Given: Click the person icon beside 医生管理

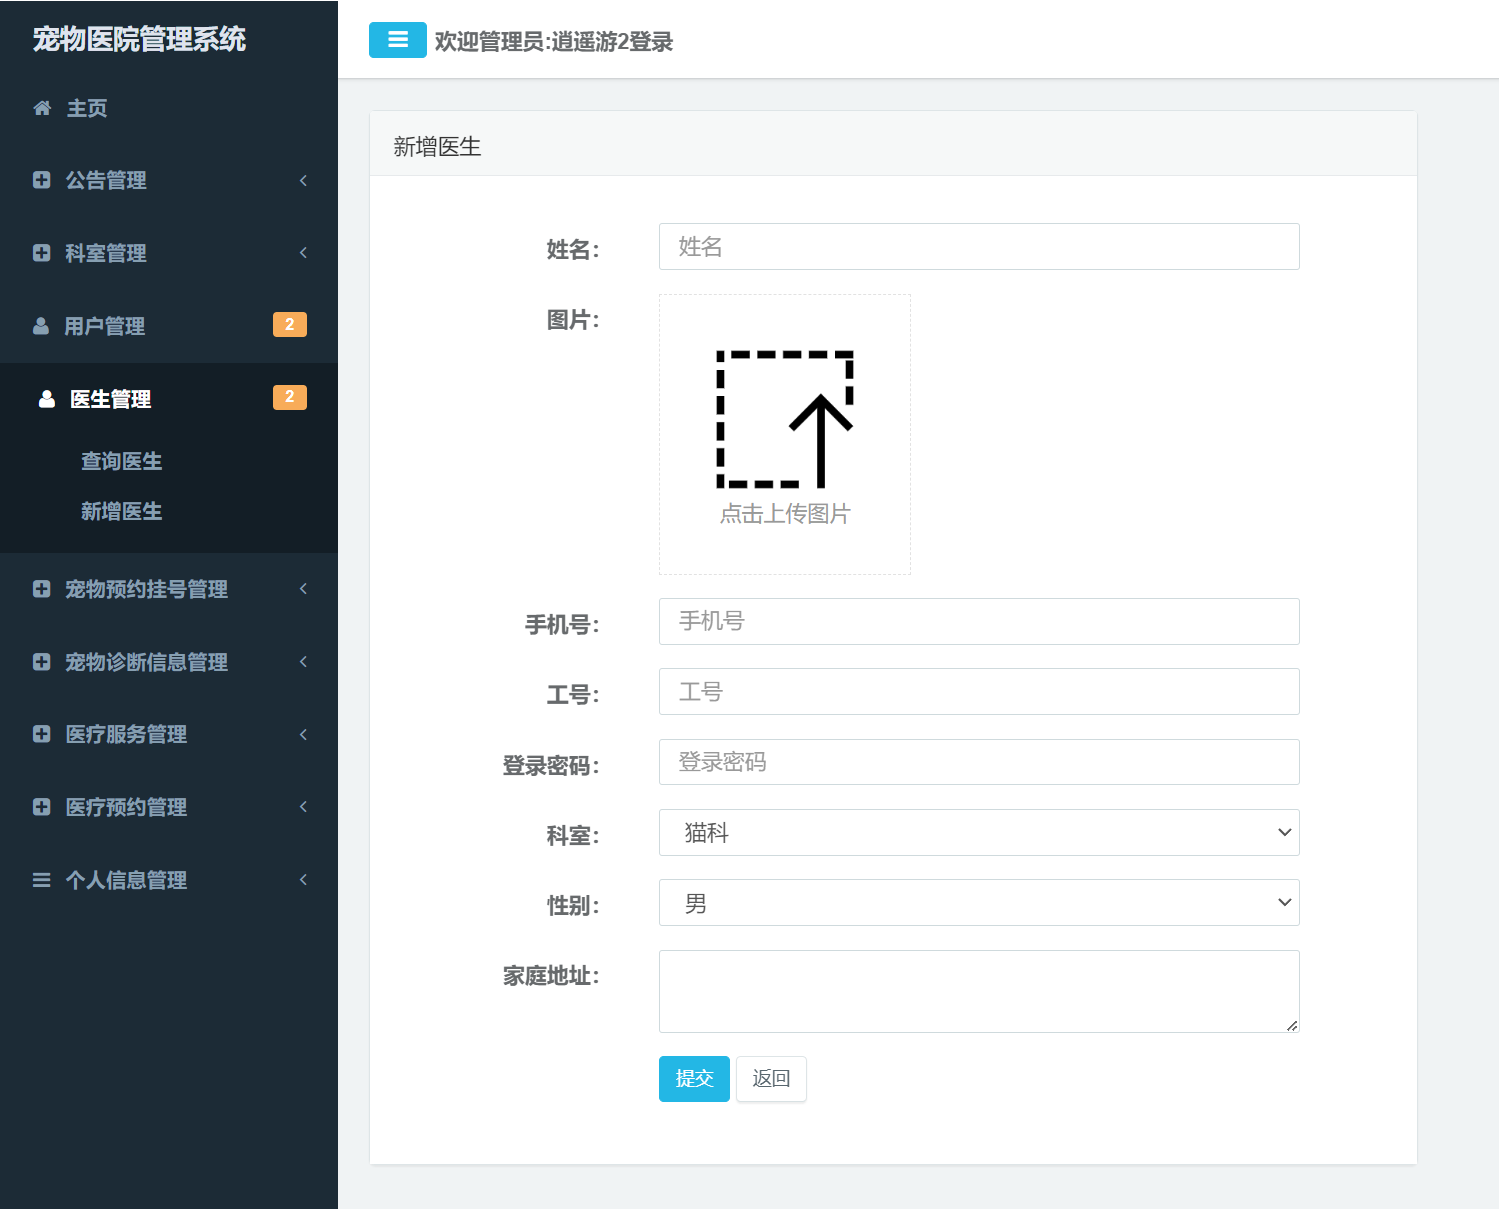Looking at the screenshot, I should [x=47, y=398].
